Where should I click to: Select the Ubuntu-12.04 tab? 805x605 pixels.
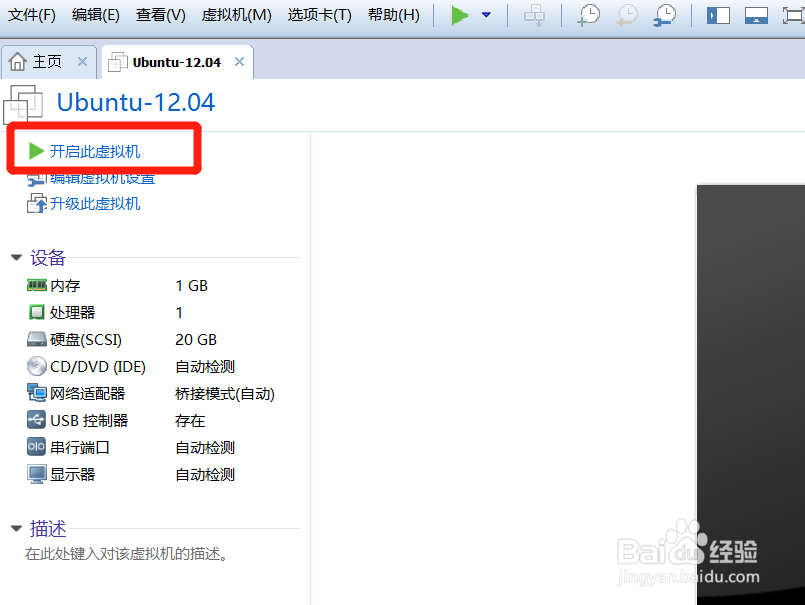point(177,62)
